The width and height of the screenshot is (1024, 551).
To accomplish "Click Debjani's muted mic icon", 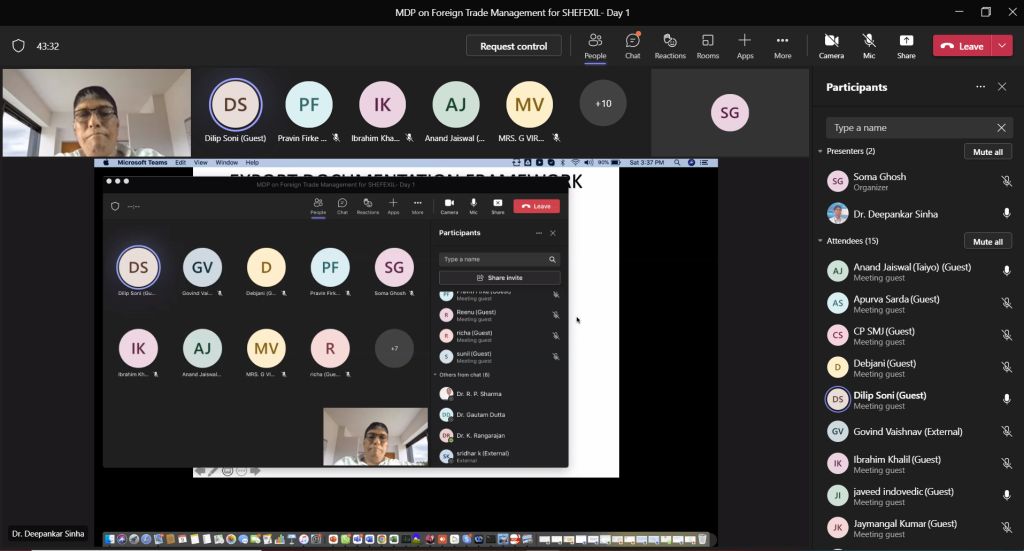I will coord(1006,367).
